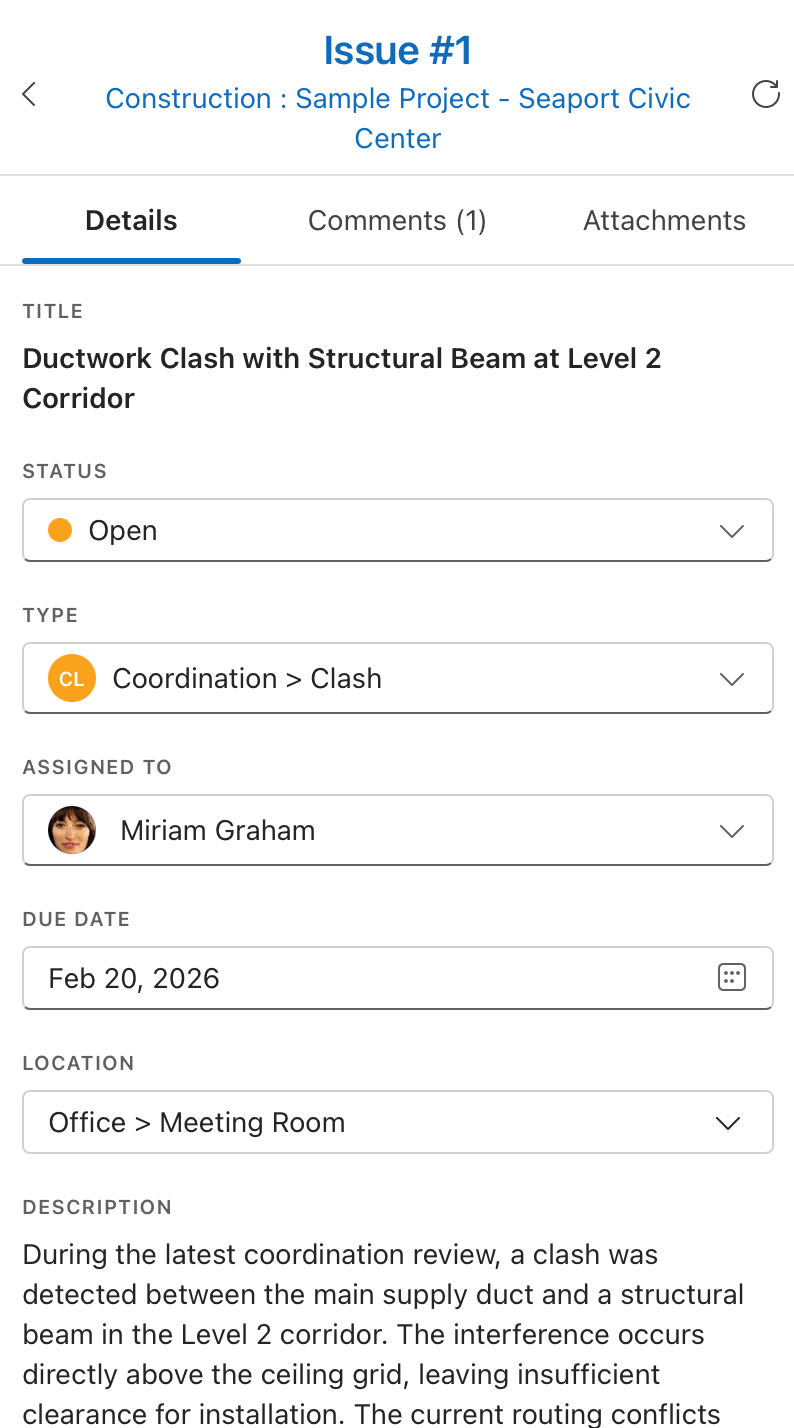Click the issue title text
Viewport: 794px width, 1428px height.
coord(342,378)
